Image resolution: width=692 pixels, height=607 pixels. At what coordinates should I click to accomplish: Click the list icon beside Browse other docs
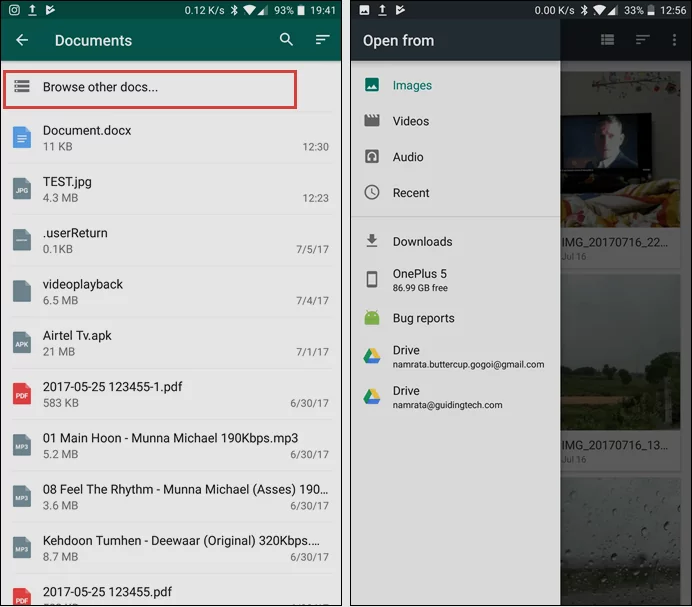point(22,86)
